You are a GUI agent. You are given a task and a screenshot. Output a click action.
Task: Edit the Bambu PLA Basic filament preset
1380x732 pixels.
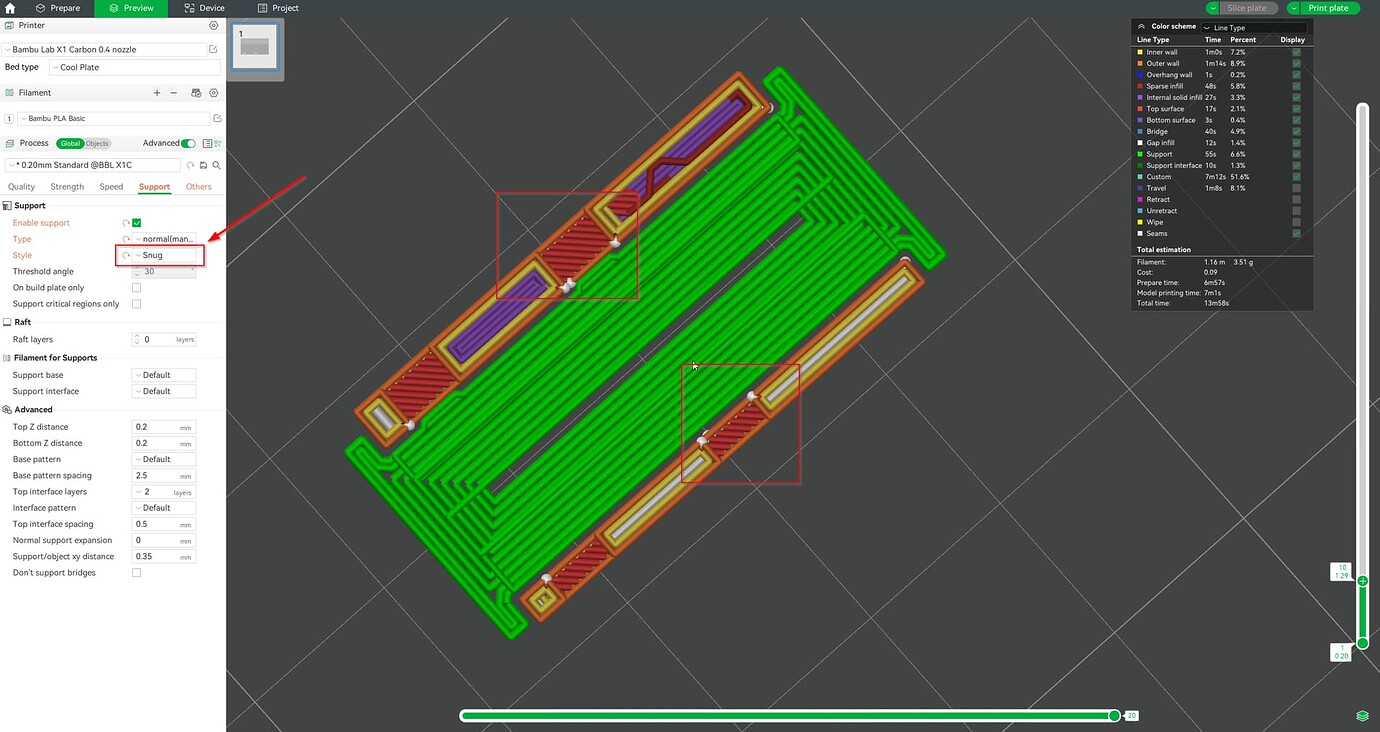tap(217, 118)
